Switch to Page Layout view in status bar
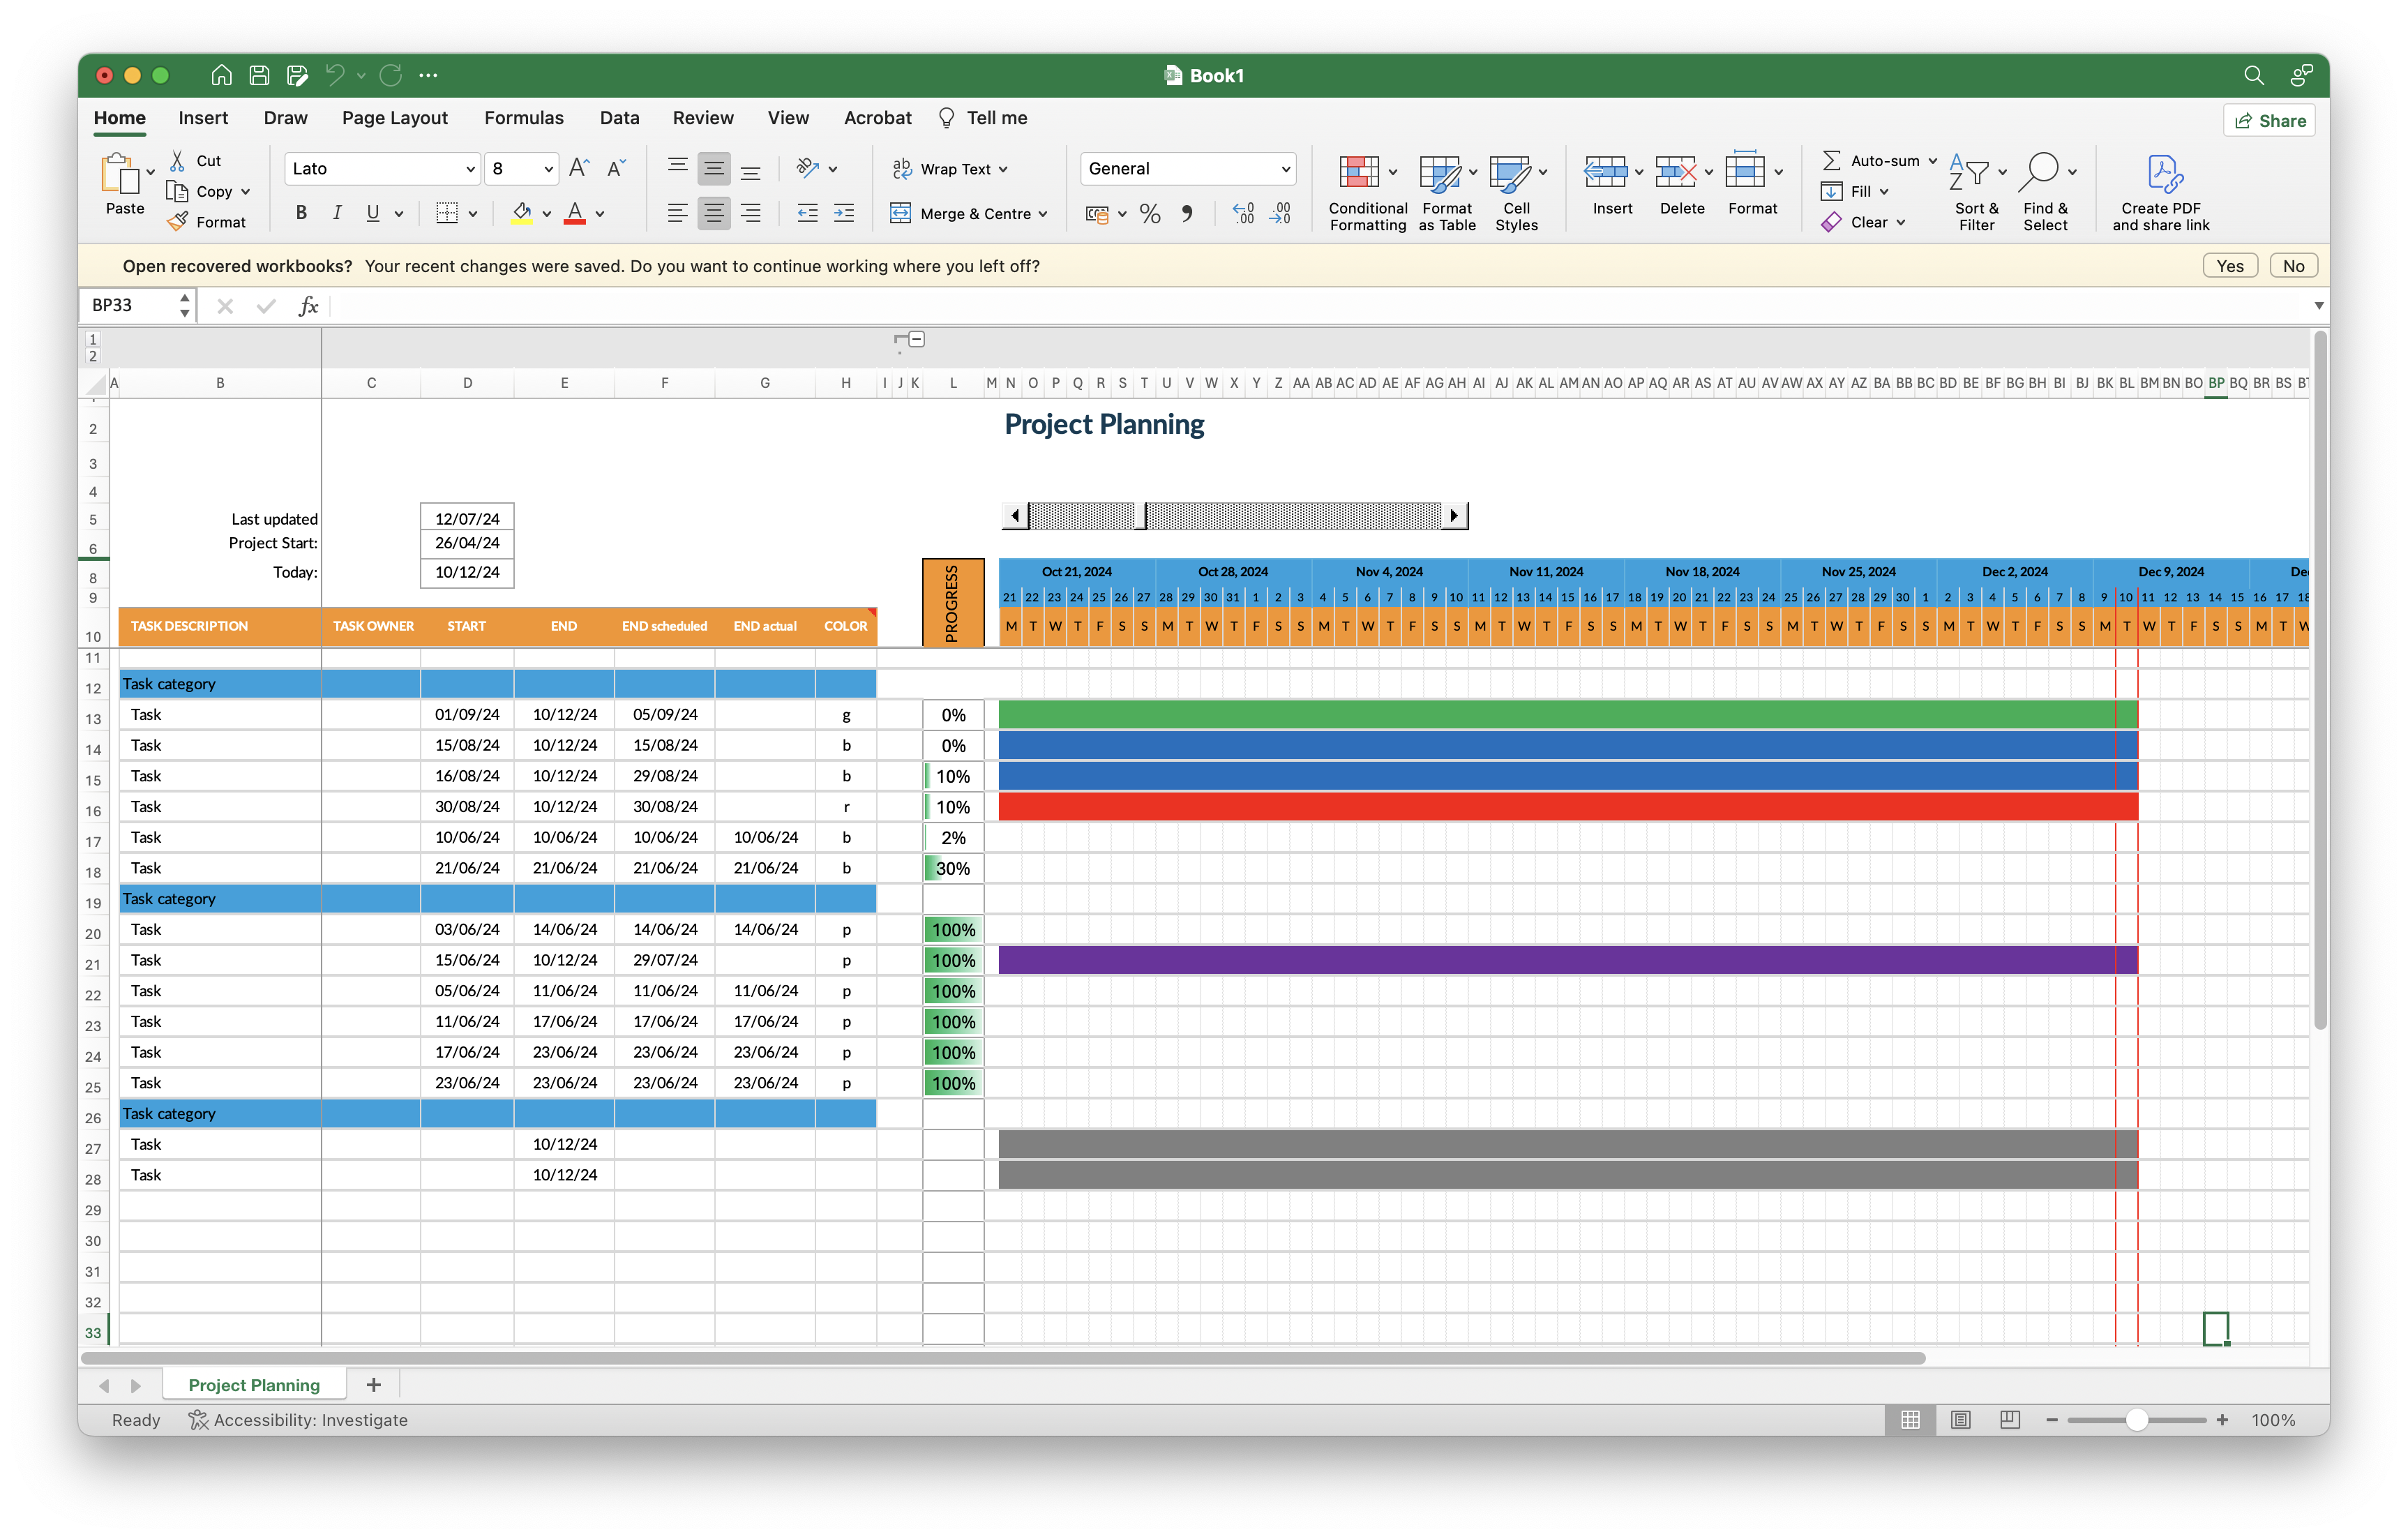The width and height of the screenshot is (2408, 1539). pos(1960,1419)
